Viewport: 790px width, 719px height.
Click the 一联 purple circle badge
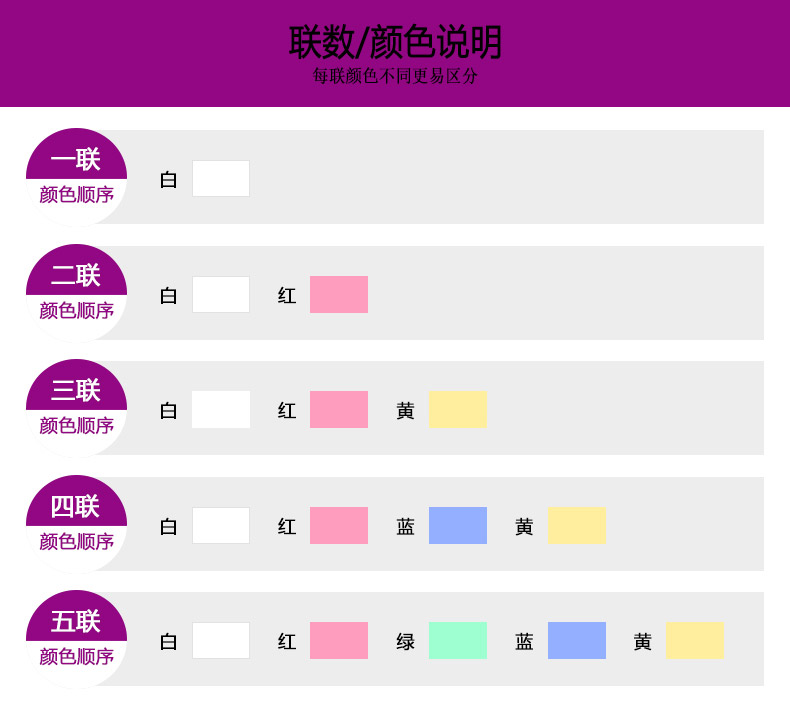tap(76, 176)
